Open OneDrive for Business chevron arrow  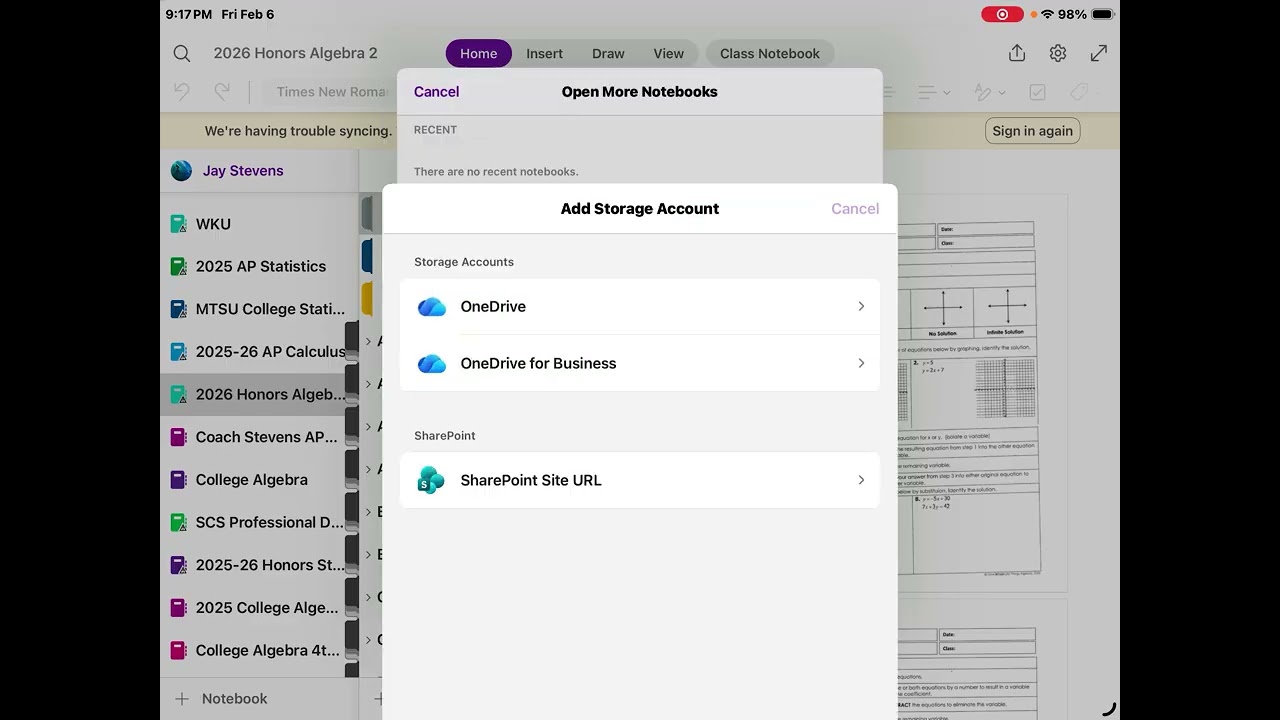861,364
